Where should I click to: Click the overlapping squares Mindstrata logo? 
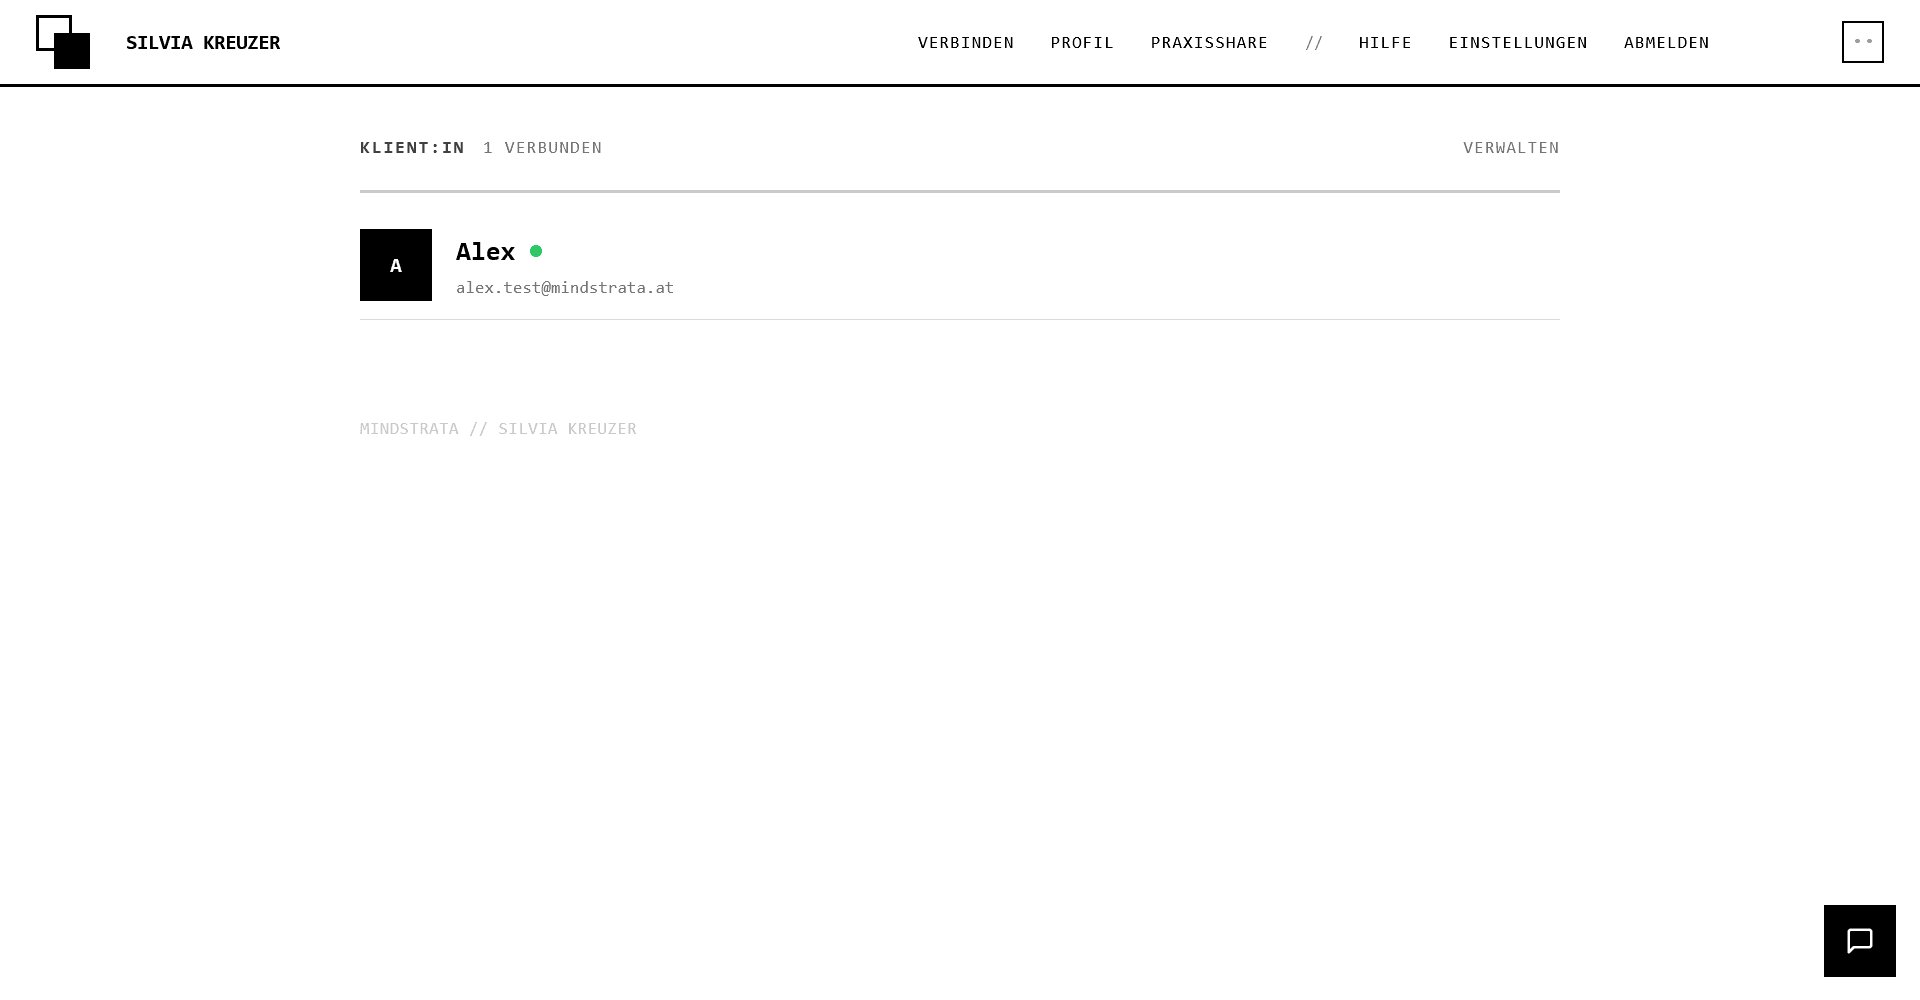point(63,42)
